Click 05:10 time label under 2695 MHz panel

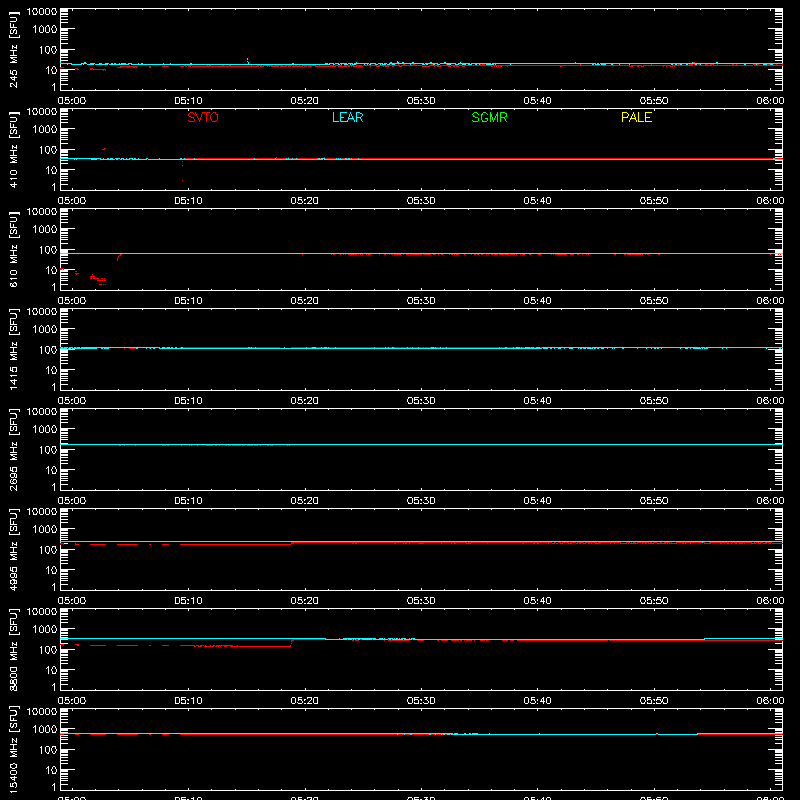[188, 501]
